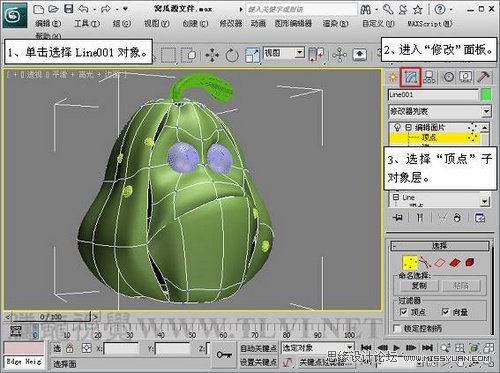Select the Rotate tool

232,55
